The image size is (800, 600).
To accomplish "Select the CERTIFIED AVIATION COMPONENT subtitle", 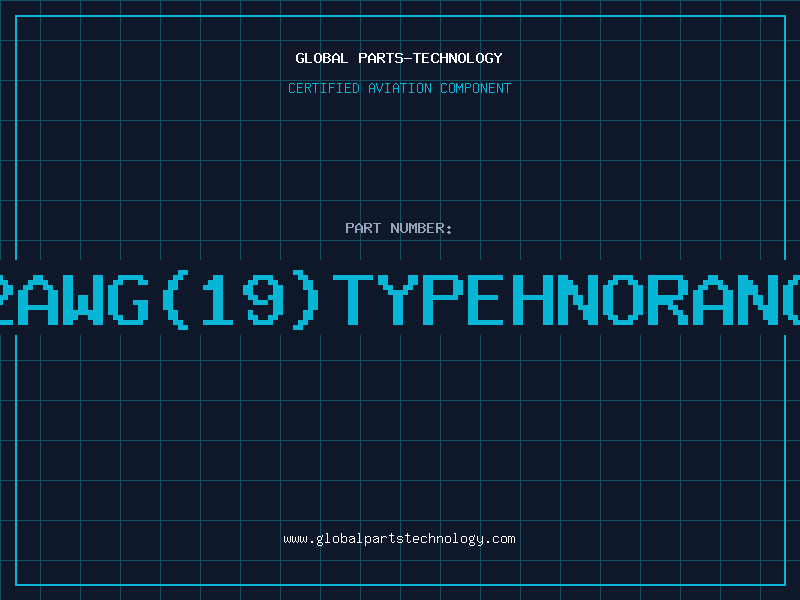I will (399, 88).
